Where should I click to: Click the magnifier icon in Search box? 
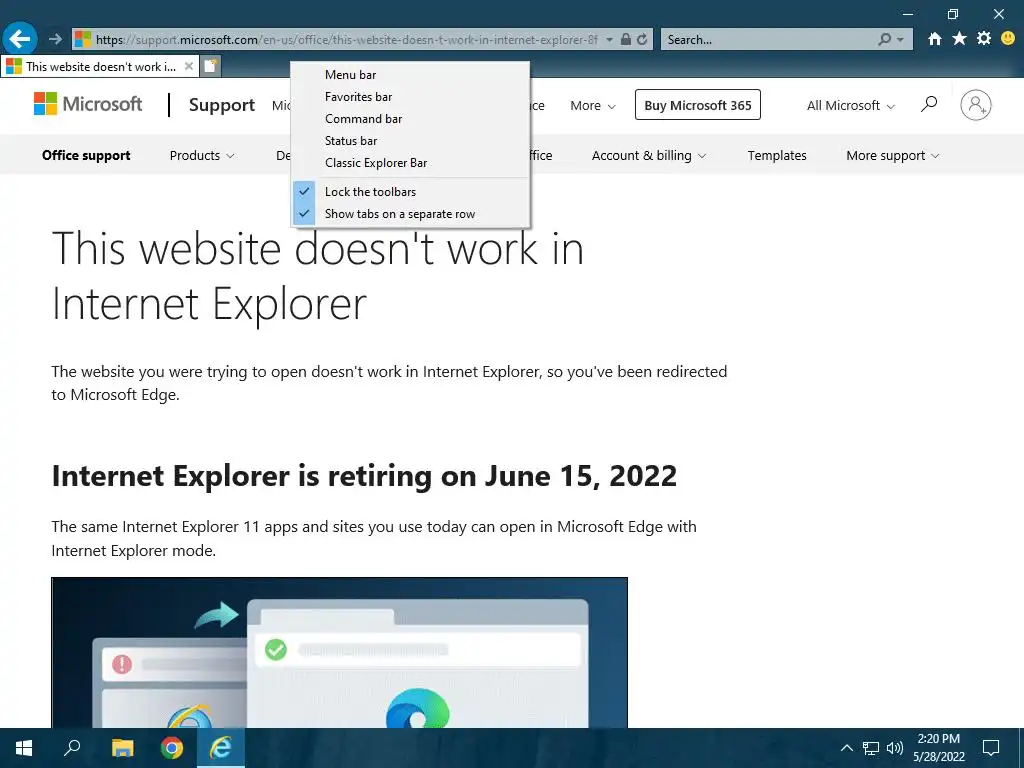(885, 39)
